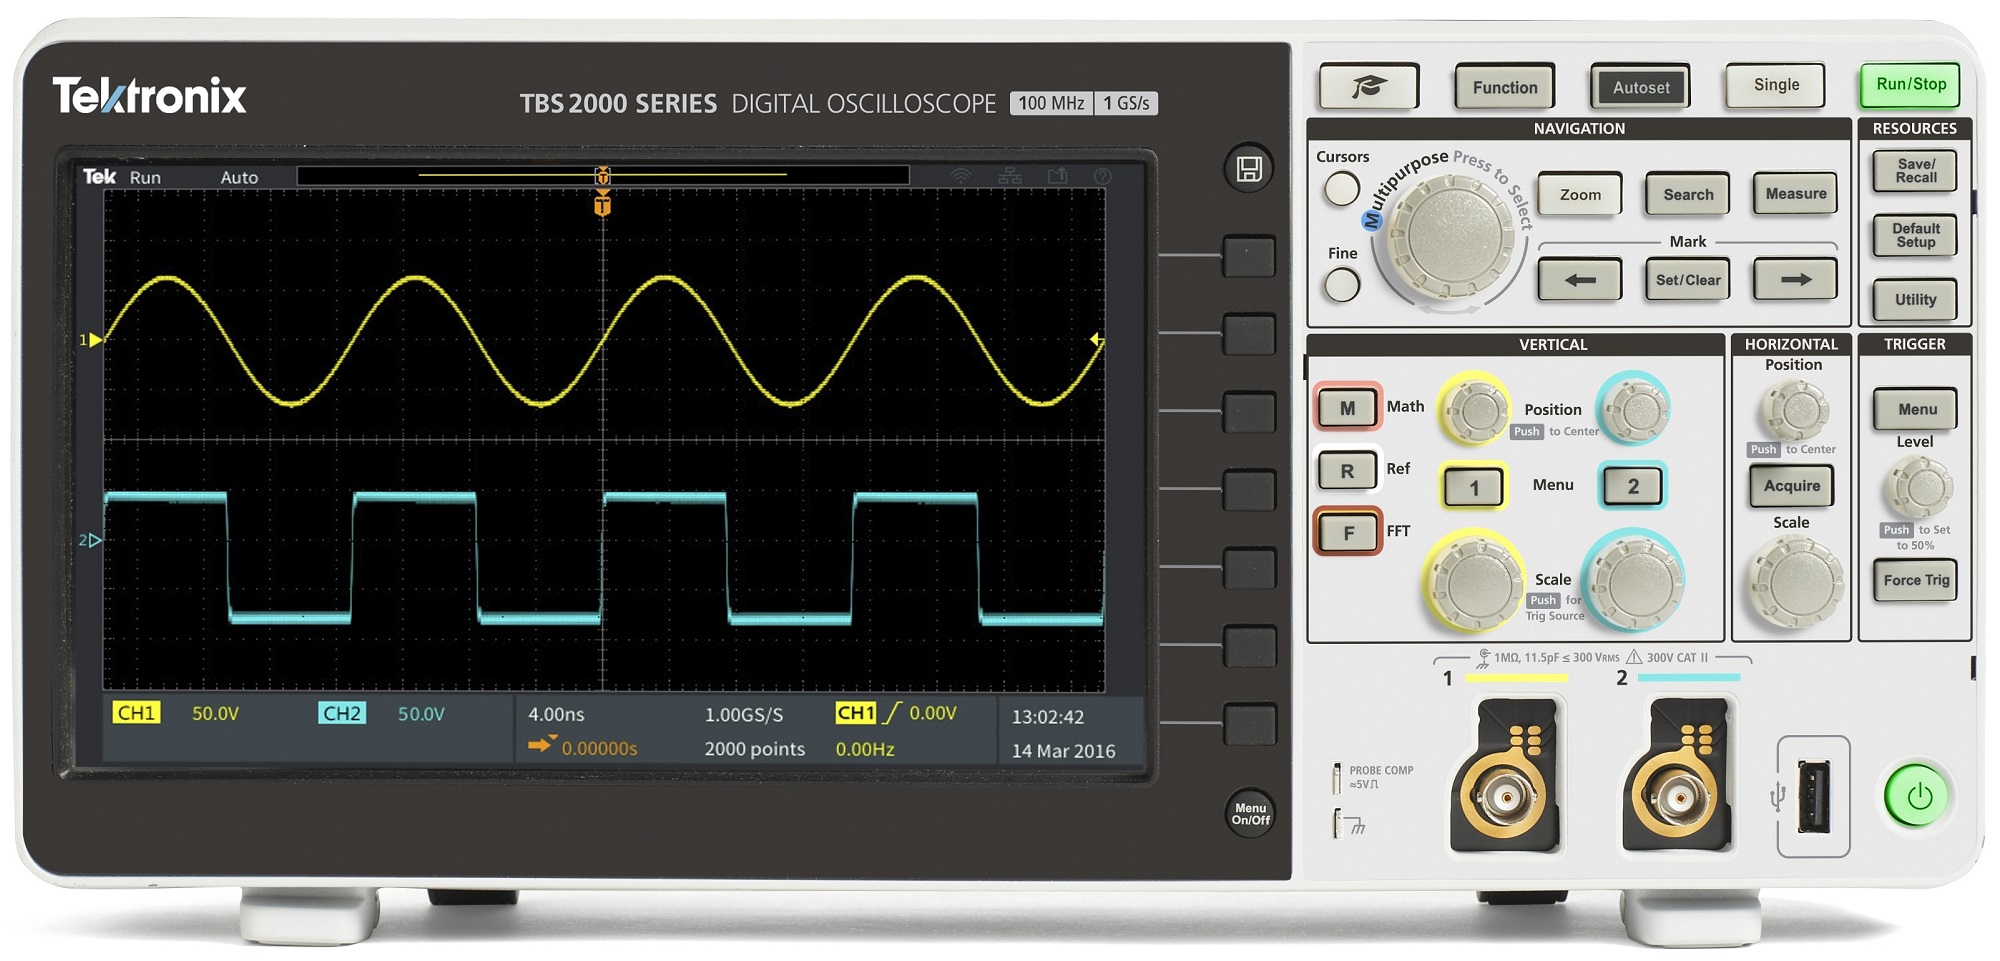Toggle the M Math button
2000x961 pixels.
[1347, 408]
